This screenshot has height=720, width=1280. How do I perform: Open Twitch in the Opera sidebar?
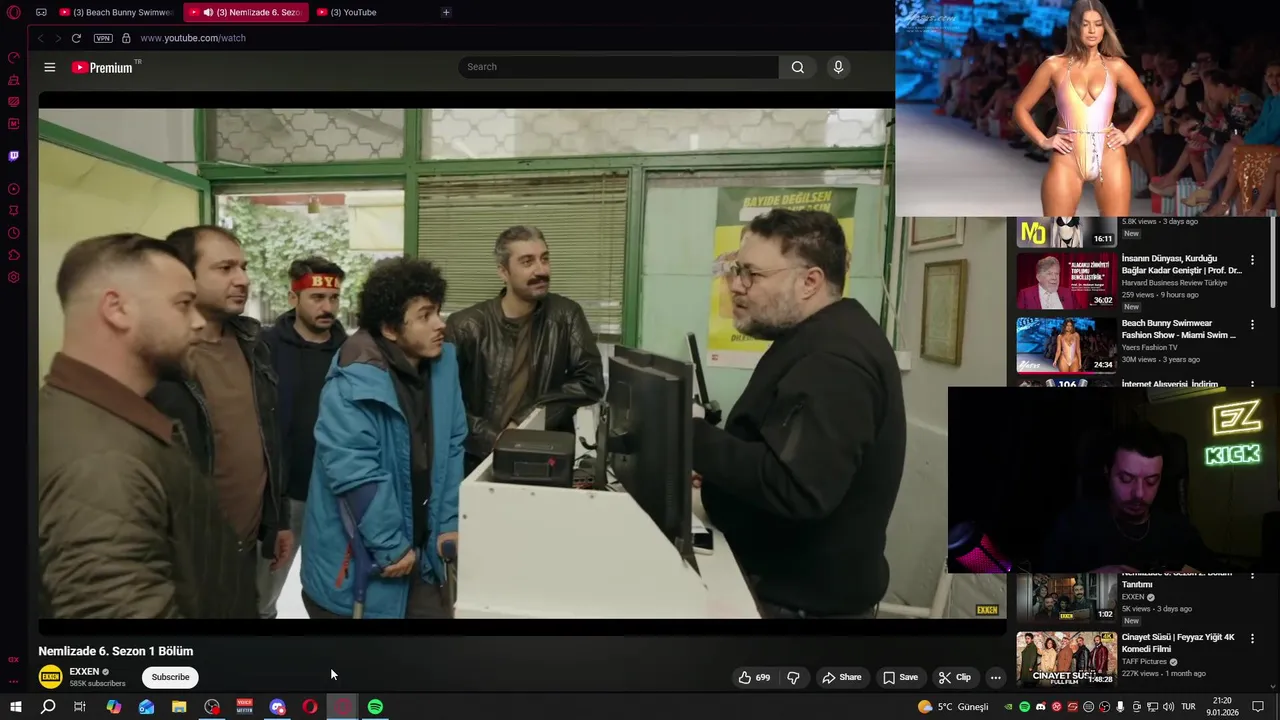pyautogui.click(x=14, y=156)
